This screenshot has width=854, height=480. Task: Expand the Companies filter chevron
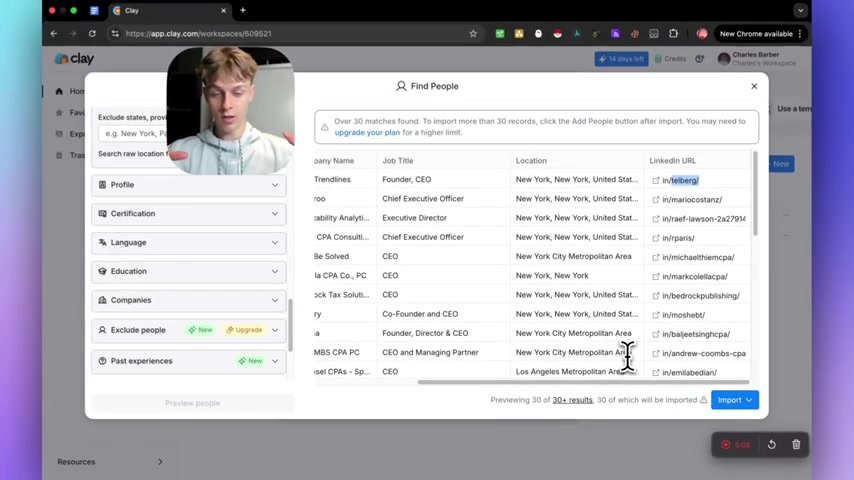pyautogui.click(x=275, y=300)
